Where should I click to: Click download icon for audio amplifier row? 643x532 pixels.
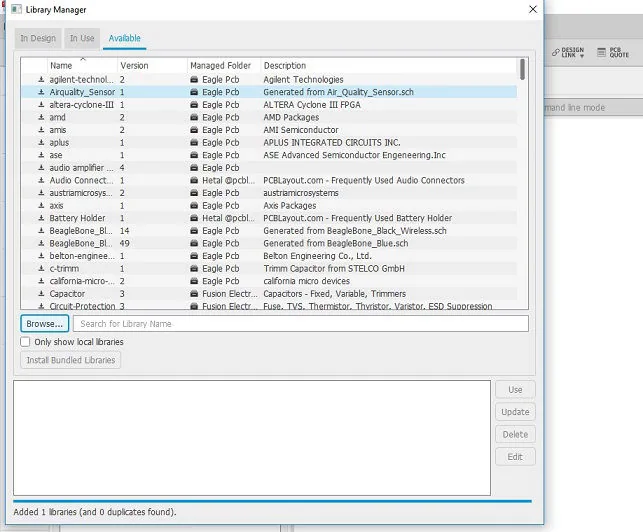point(41,168)
